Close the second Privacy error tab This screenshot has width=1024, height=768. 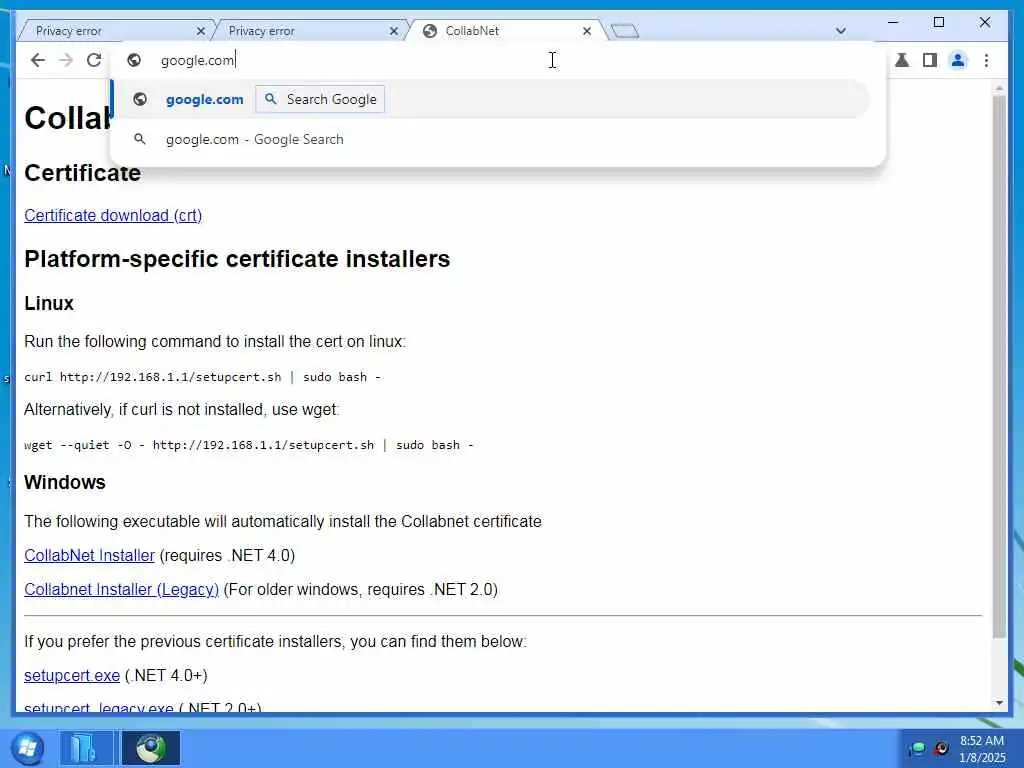point(394,31)
